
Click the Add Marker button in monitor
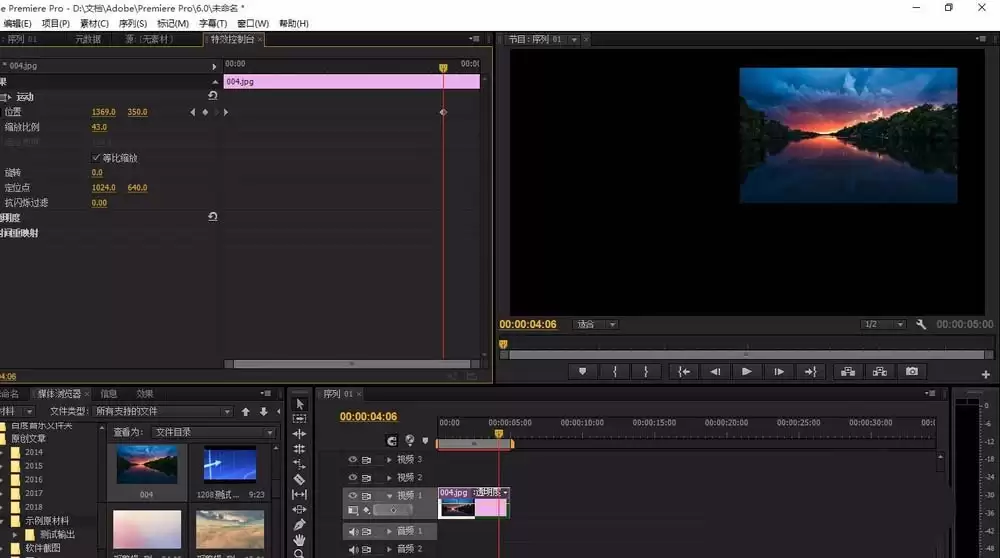point(582,371)
